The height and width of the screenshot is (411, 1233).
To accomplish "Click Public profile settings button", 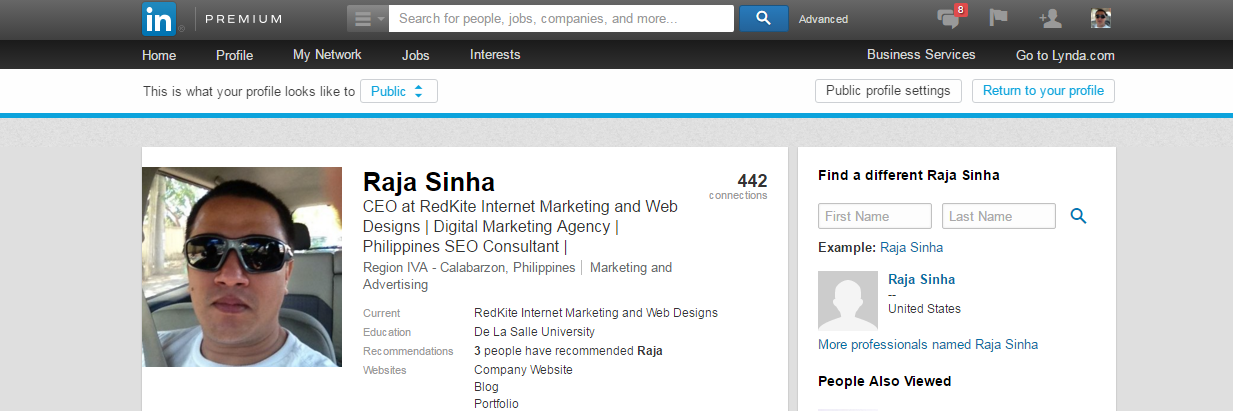I will coord(889,91).
